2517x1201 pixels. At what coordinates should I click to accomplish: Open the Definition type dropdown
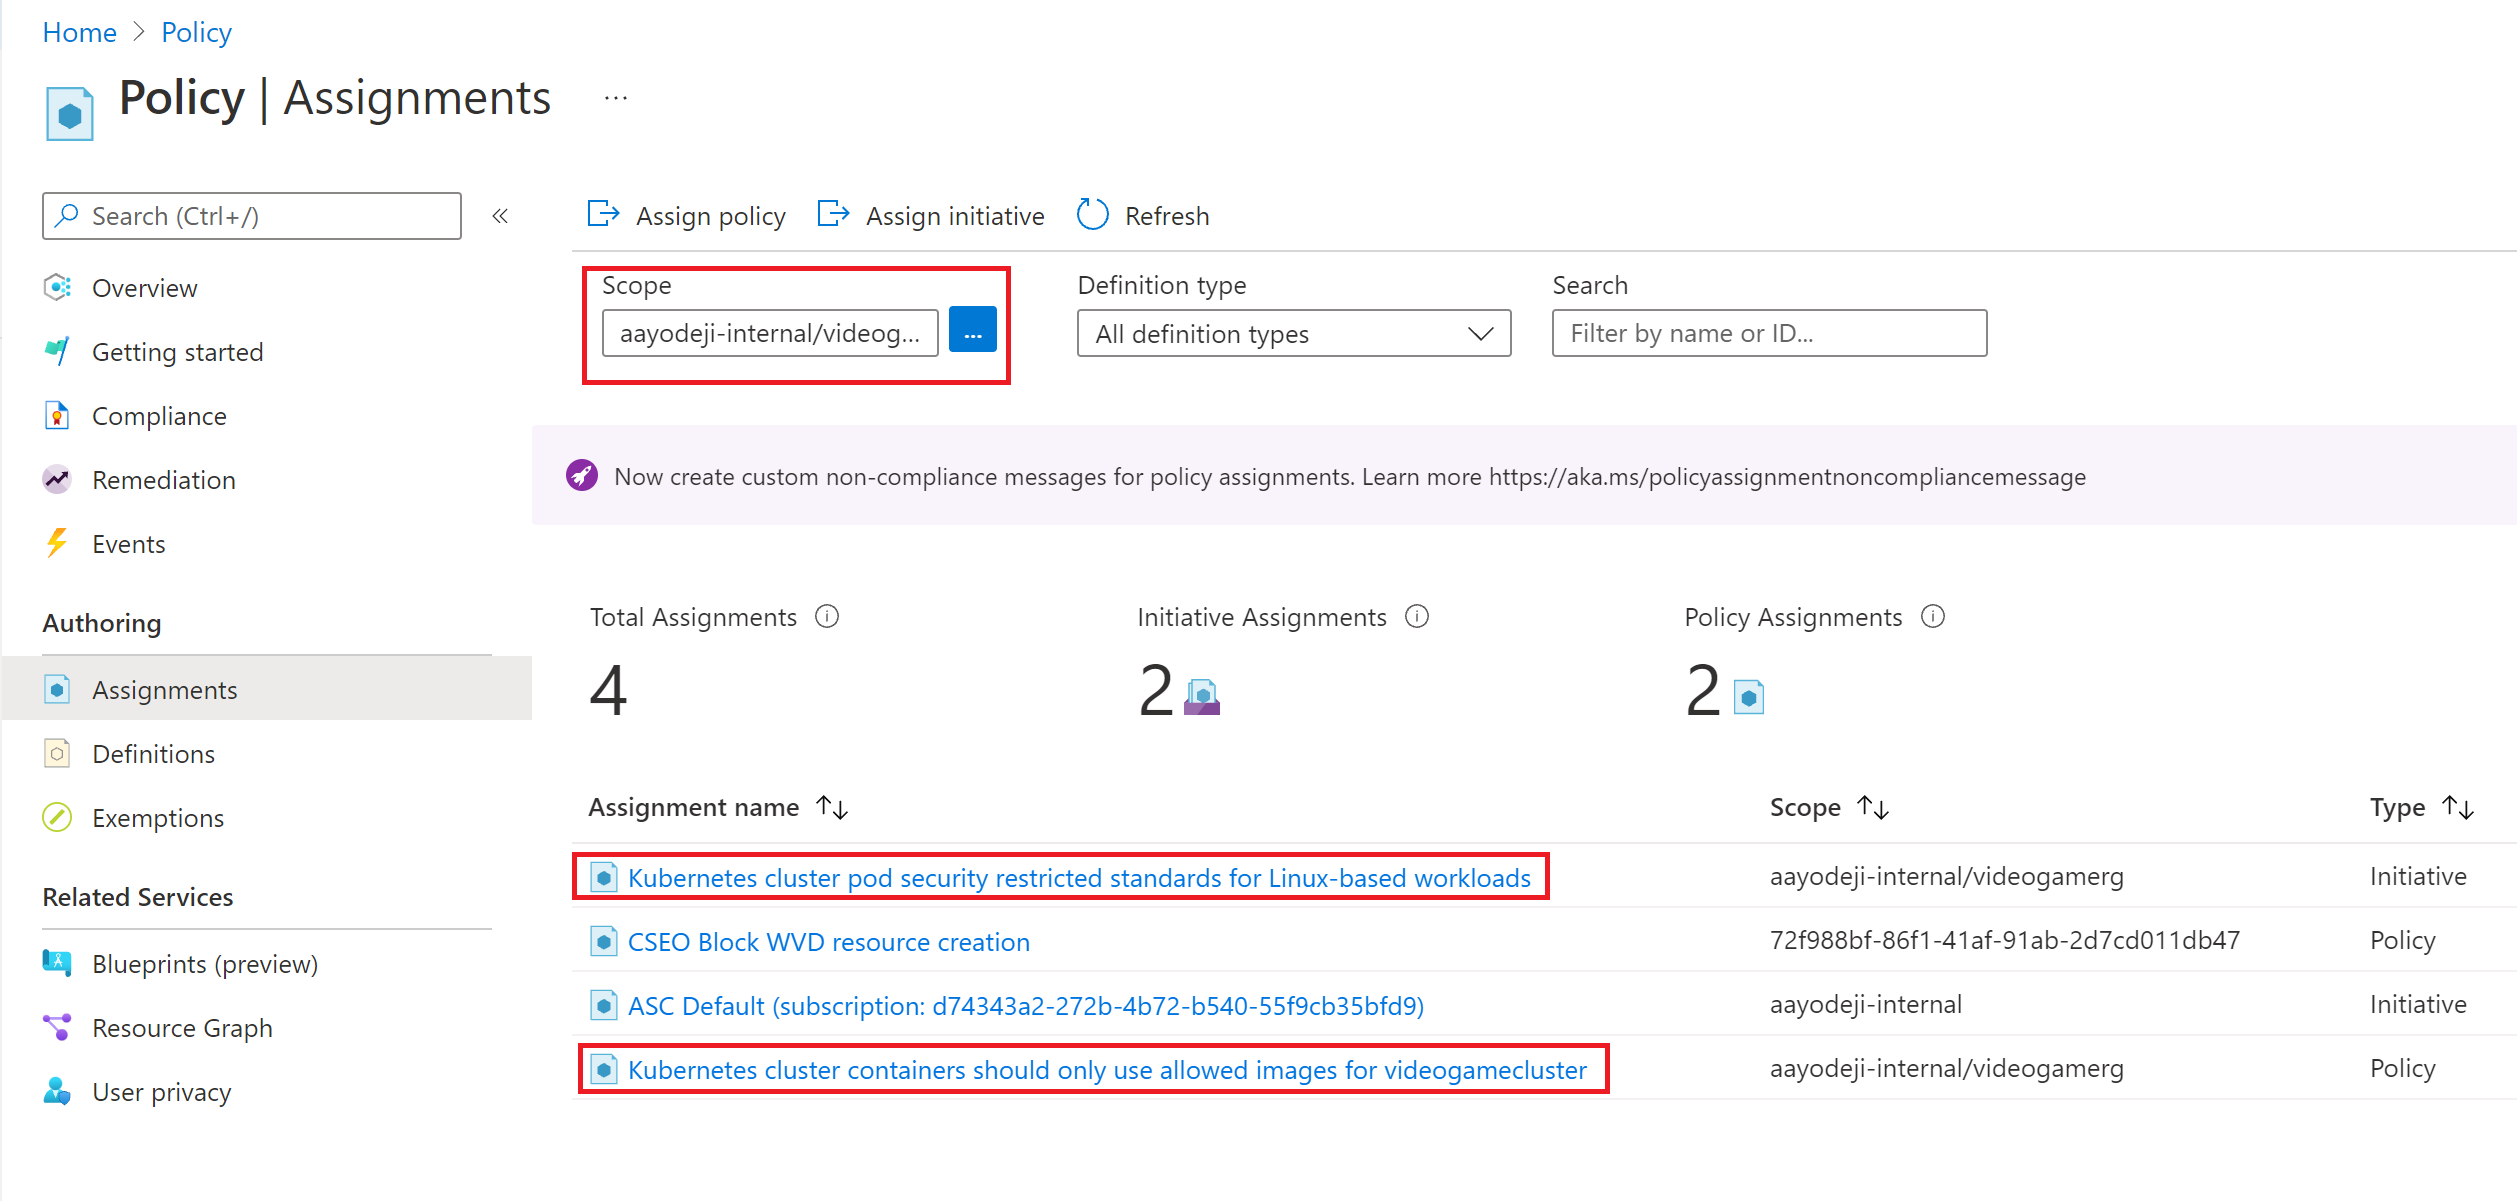coord(1294,333)
